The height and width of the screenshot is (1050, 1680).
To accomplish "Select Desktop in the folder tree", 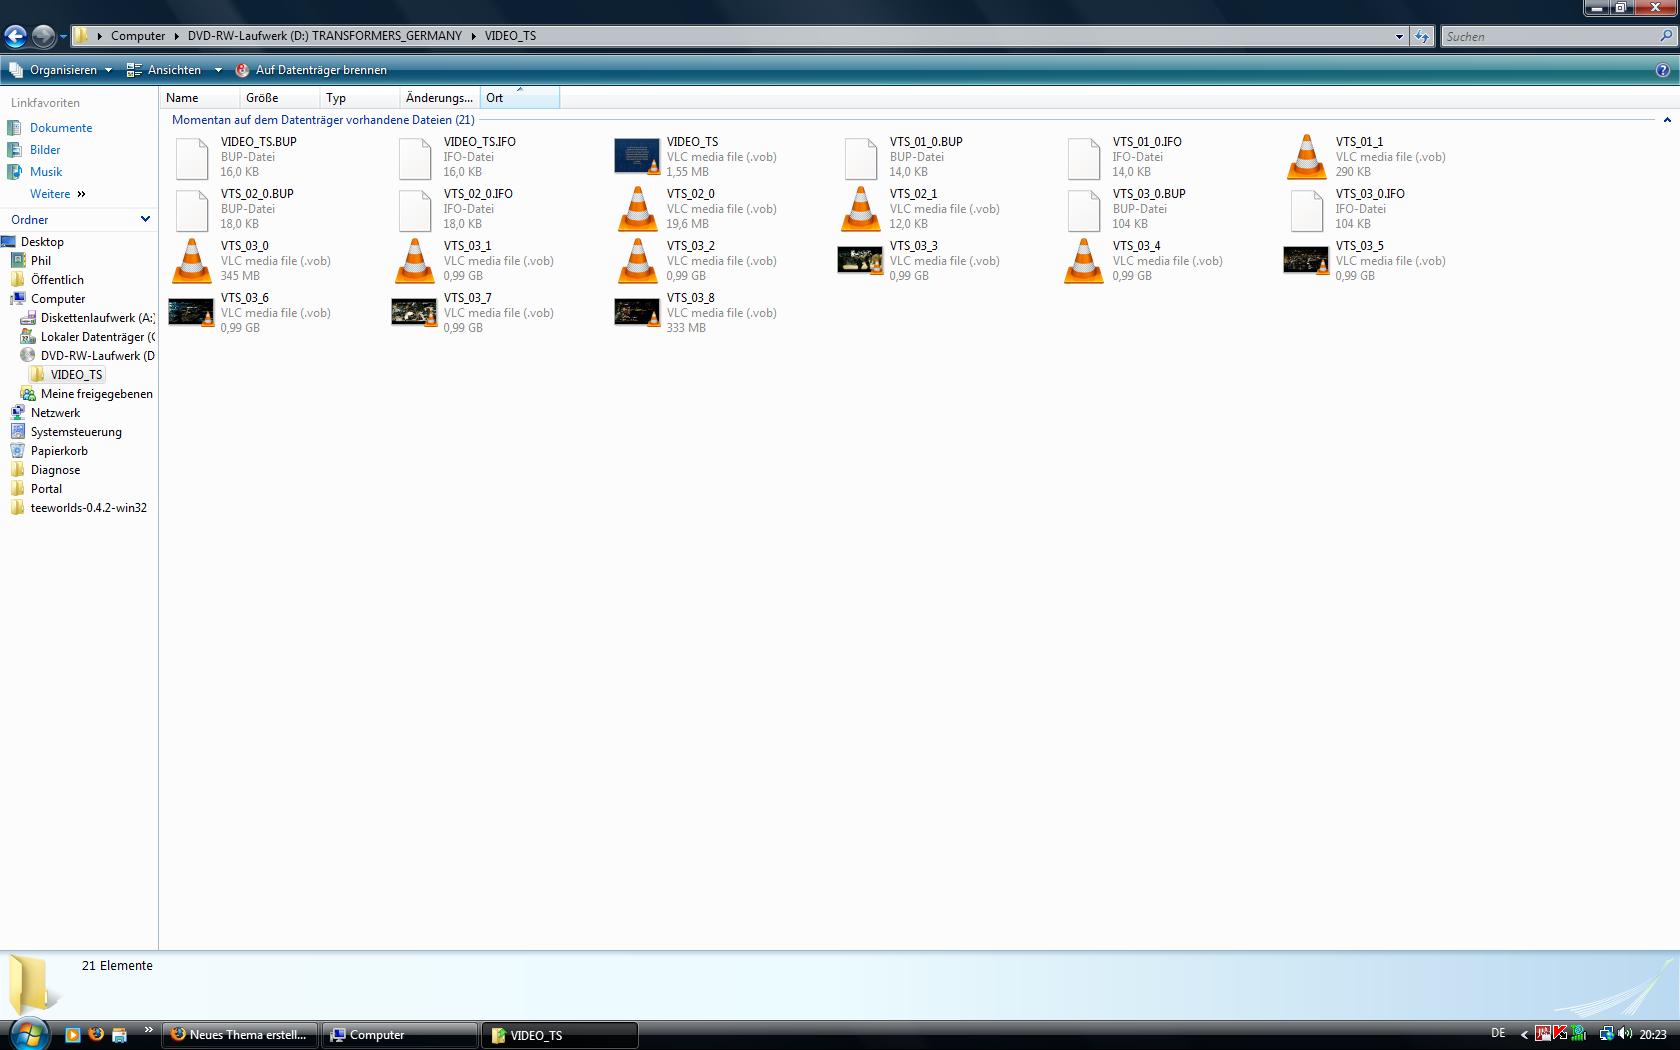I will (x=42, y=242).
